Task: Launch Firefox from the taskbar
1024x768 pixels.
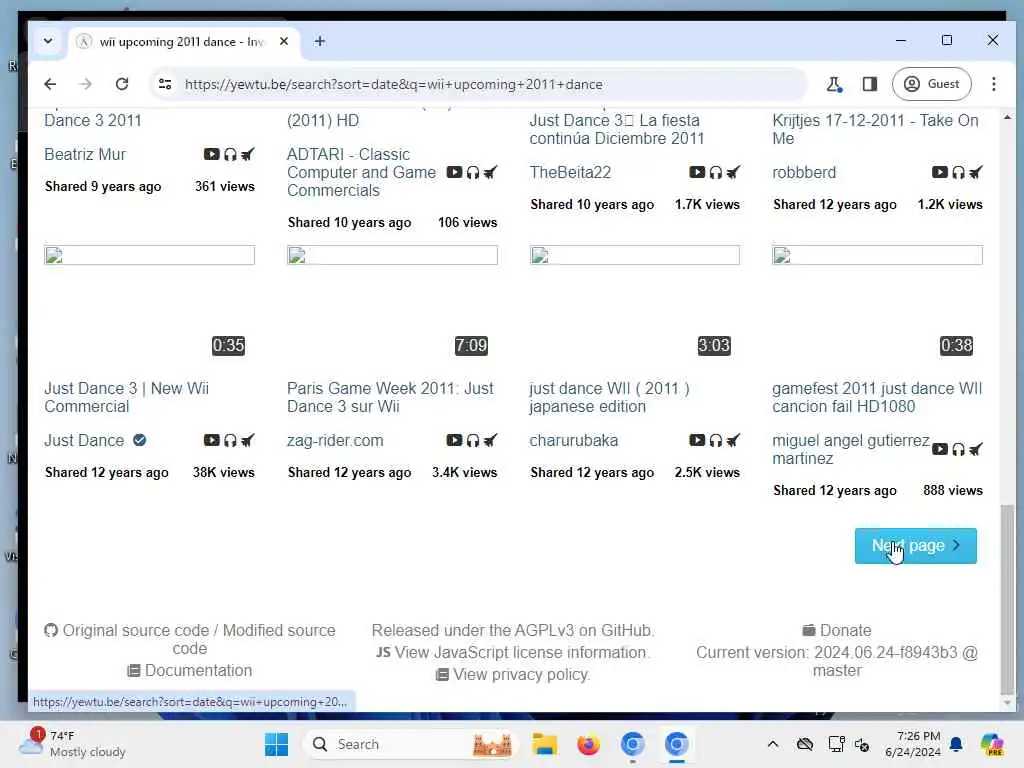Action: [x=588, y=744]
